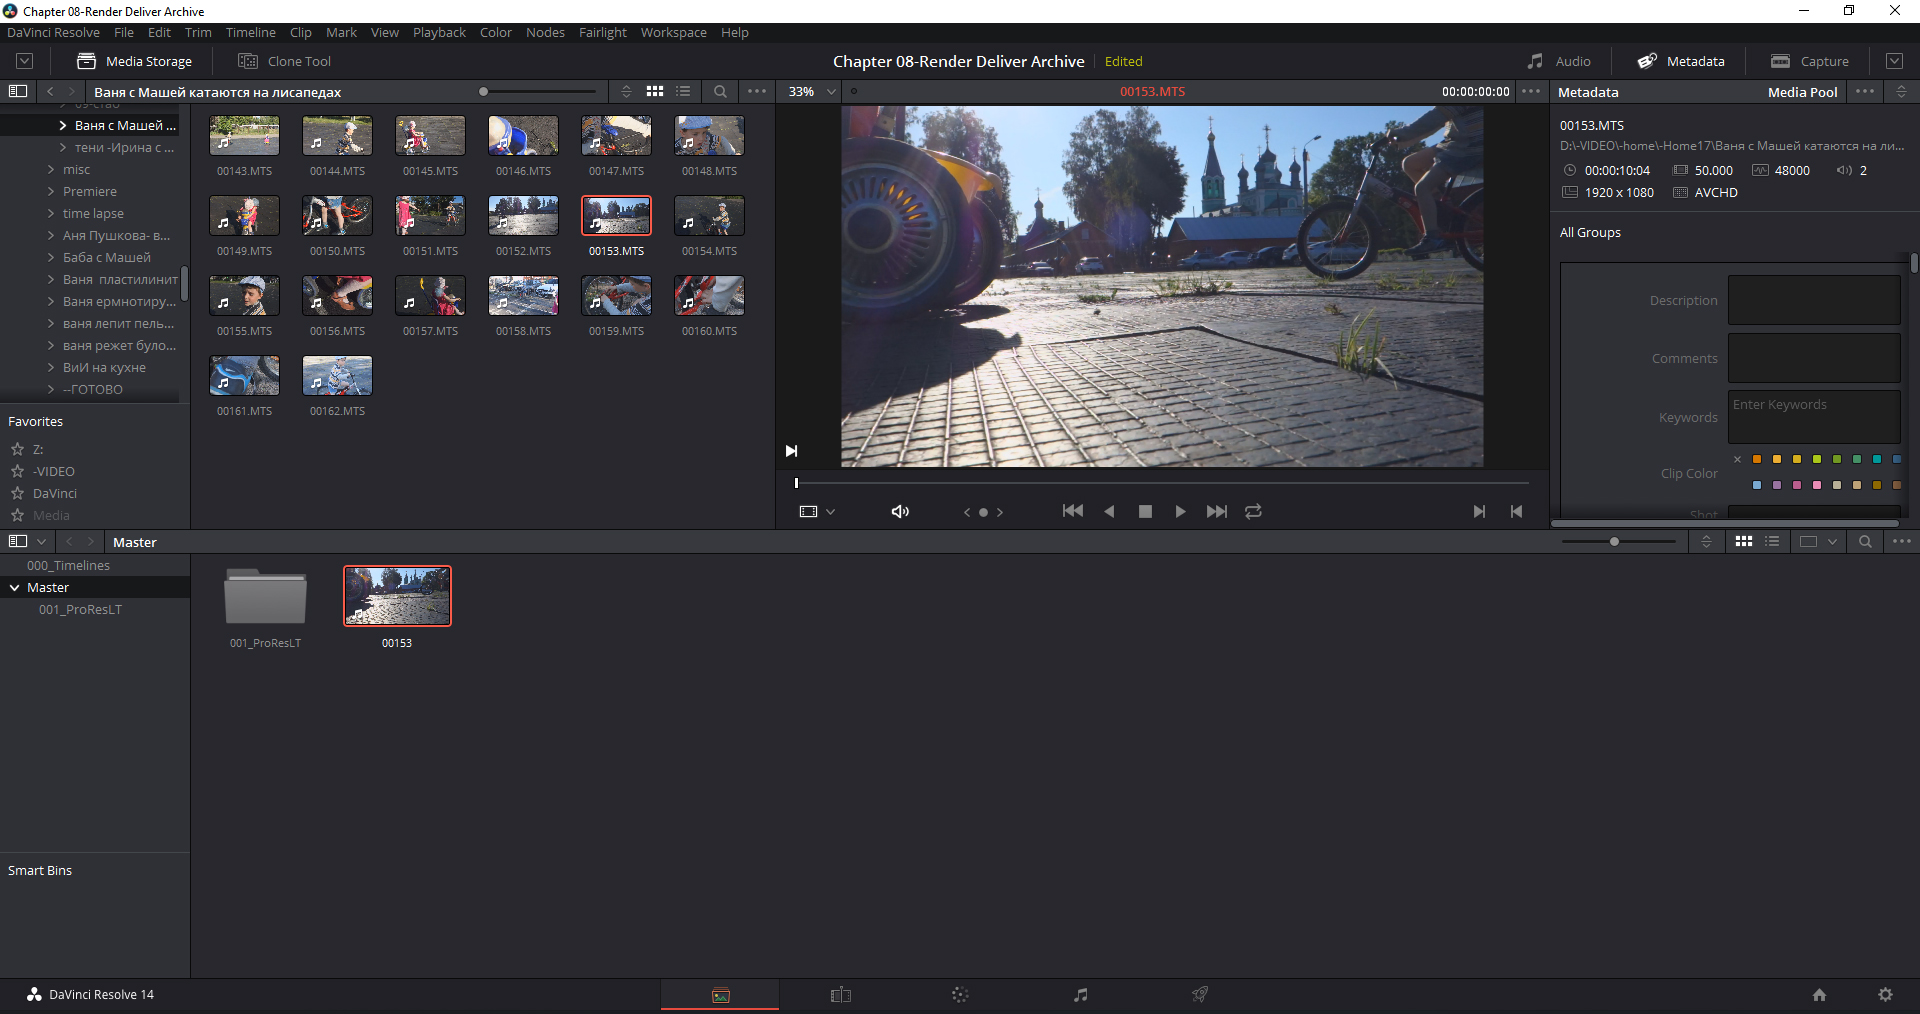The image size is (1920, 1014).
Task: Collapse the Master bin
Action: click(x=15, y=587)
